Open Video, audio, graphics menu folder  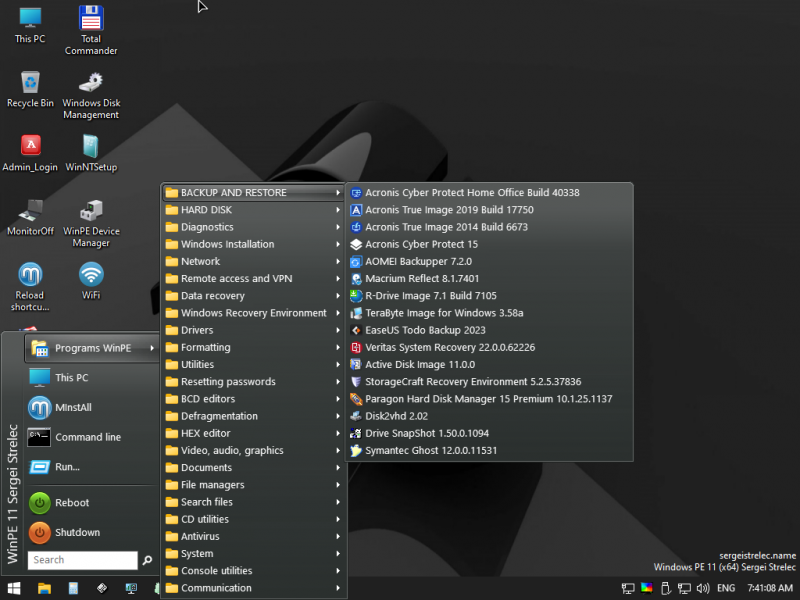[x=253, y=451]
